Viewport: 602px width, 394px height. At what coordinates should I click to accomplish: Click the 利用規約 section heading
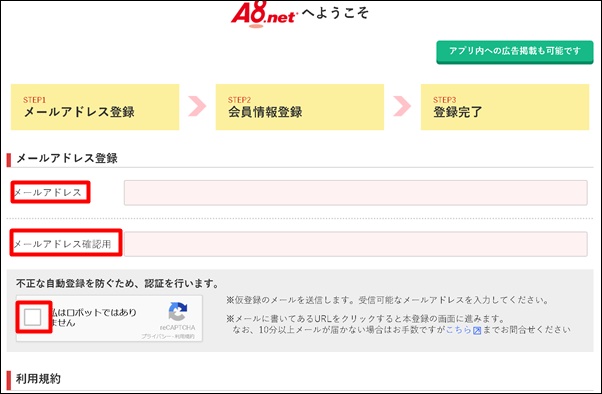coord(38,379)
